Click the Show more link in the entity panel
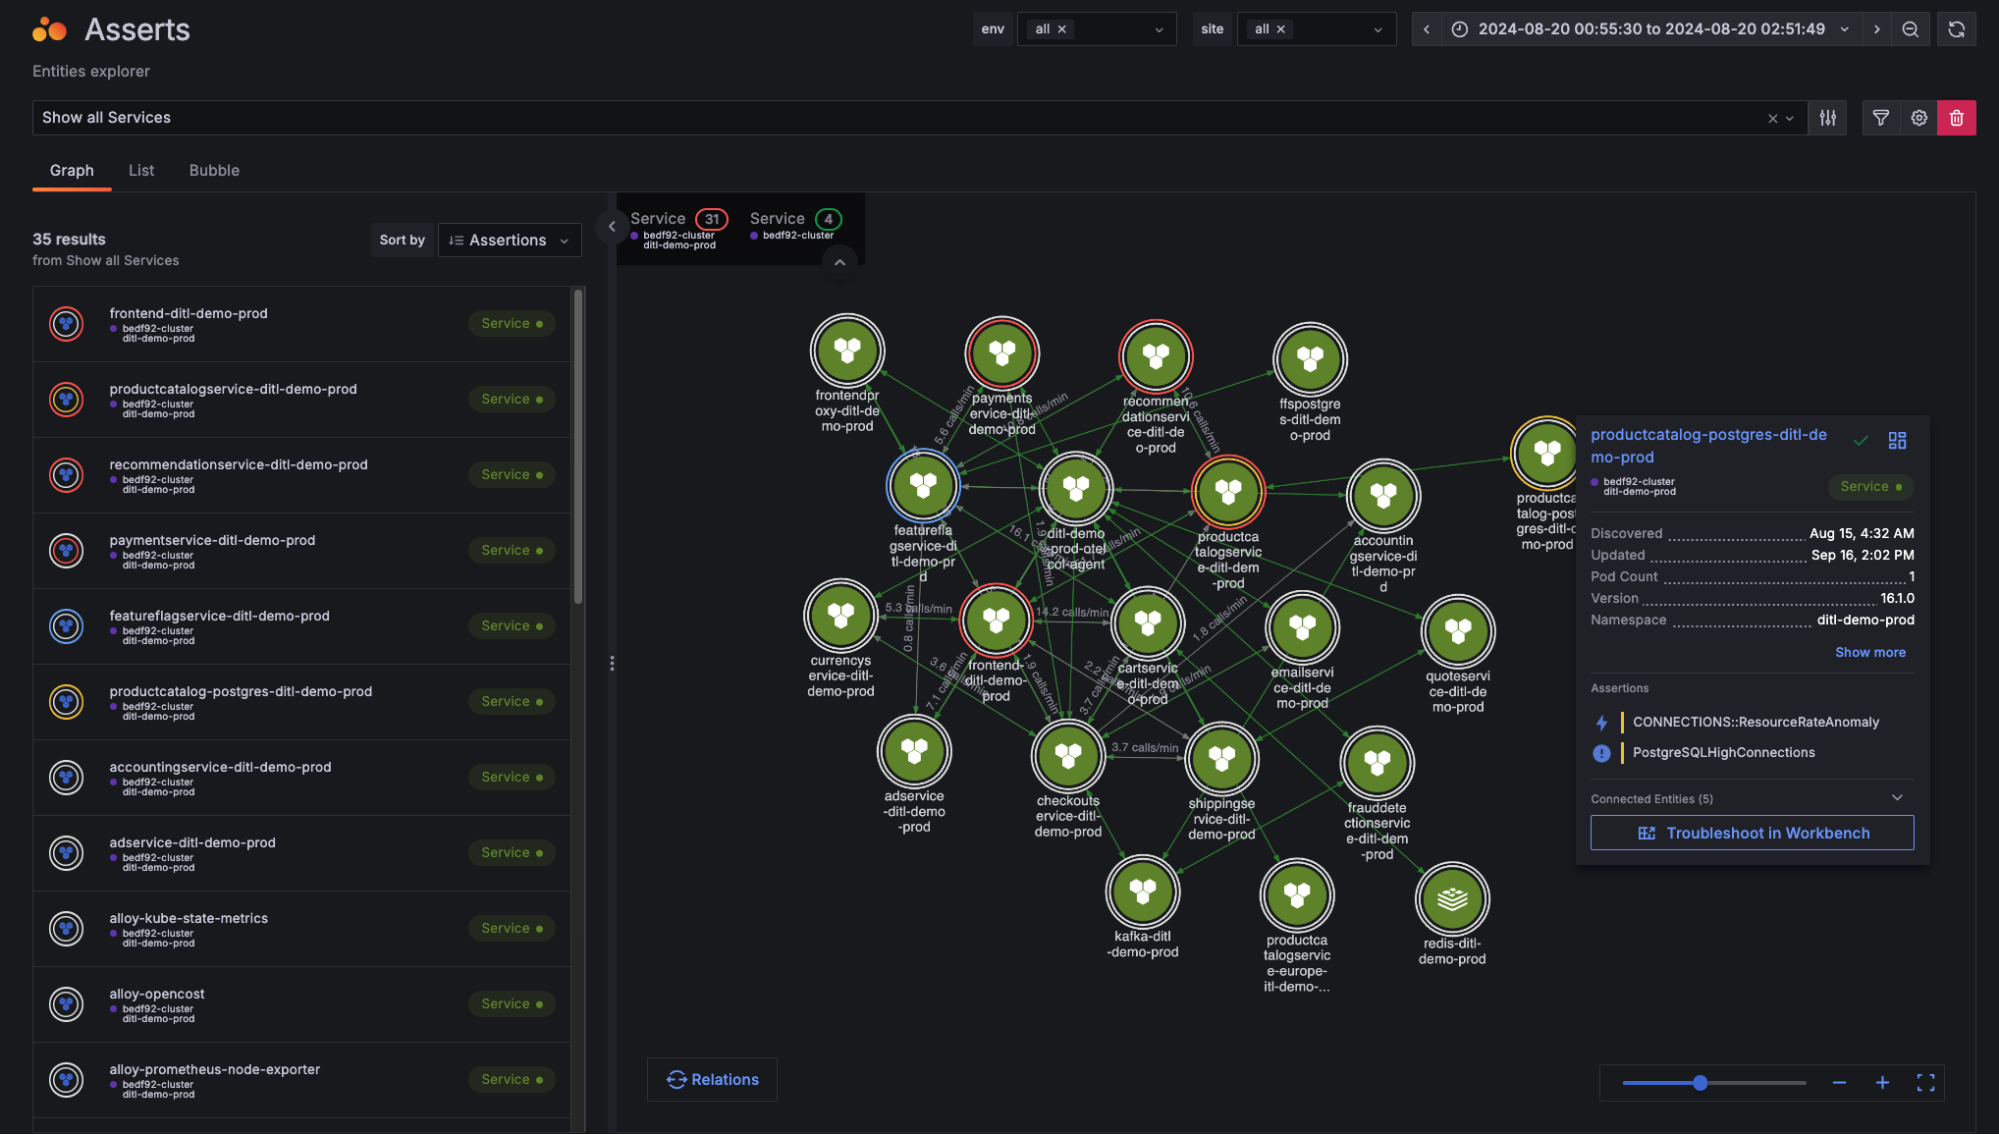Screen dimensions: 1999x1135 point(1869,652)
